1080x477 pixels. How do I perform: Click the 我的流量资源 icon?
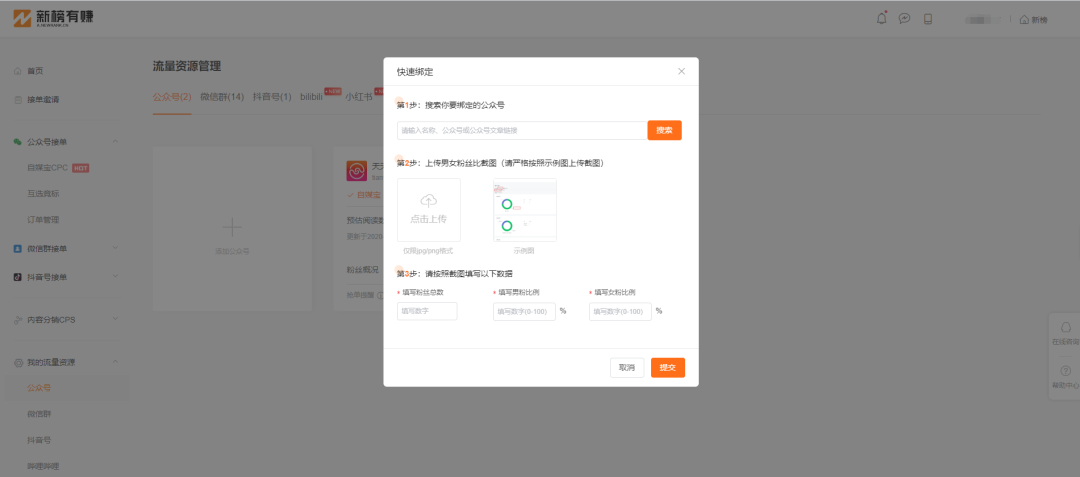pyautogui.click(x=17, y=362)
